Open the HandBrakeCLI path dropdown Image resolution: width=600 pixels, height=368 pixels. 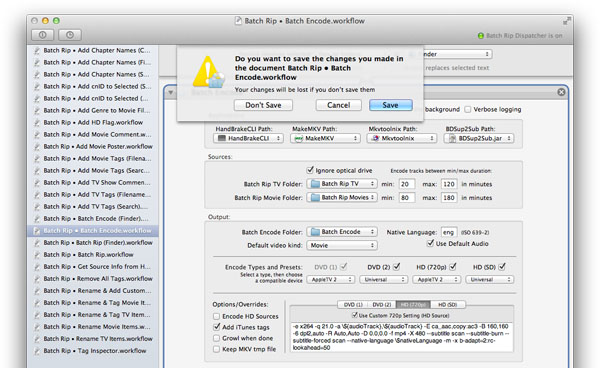pyautogui.click(x=248, y=138)
